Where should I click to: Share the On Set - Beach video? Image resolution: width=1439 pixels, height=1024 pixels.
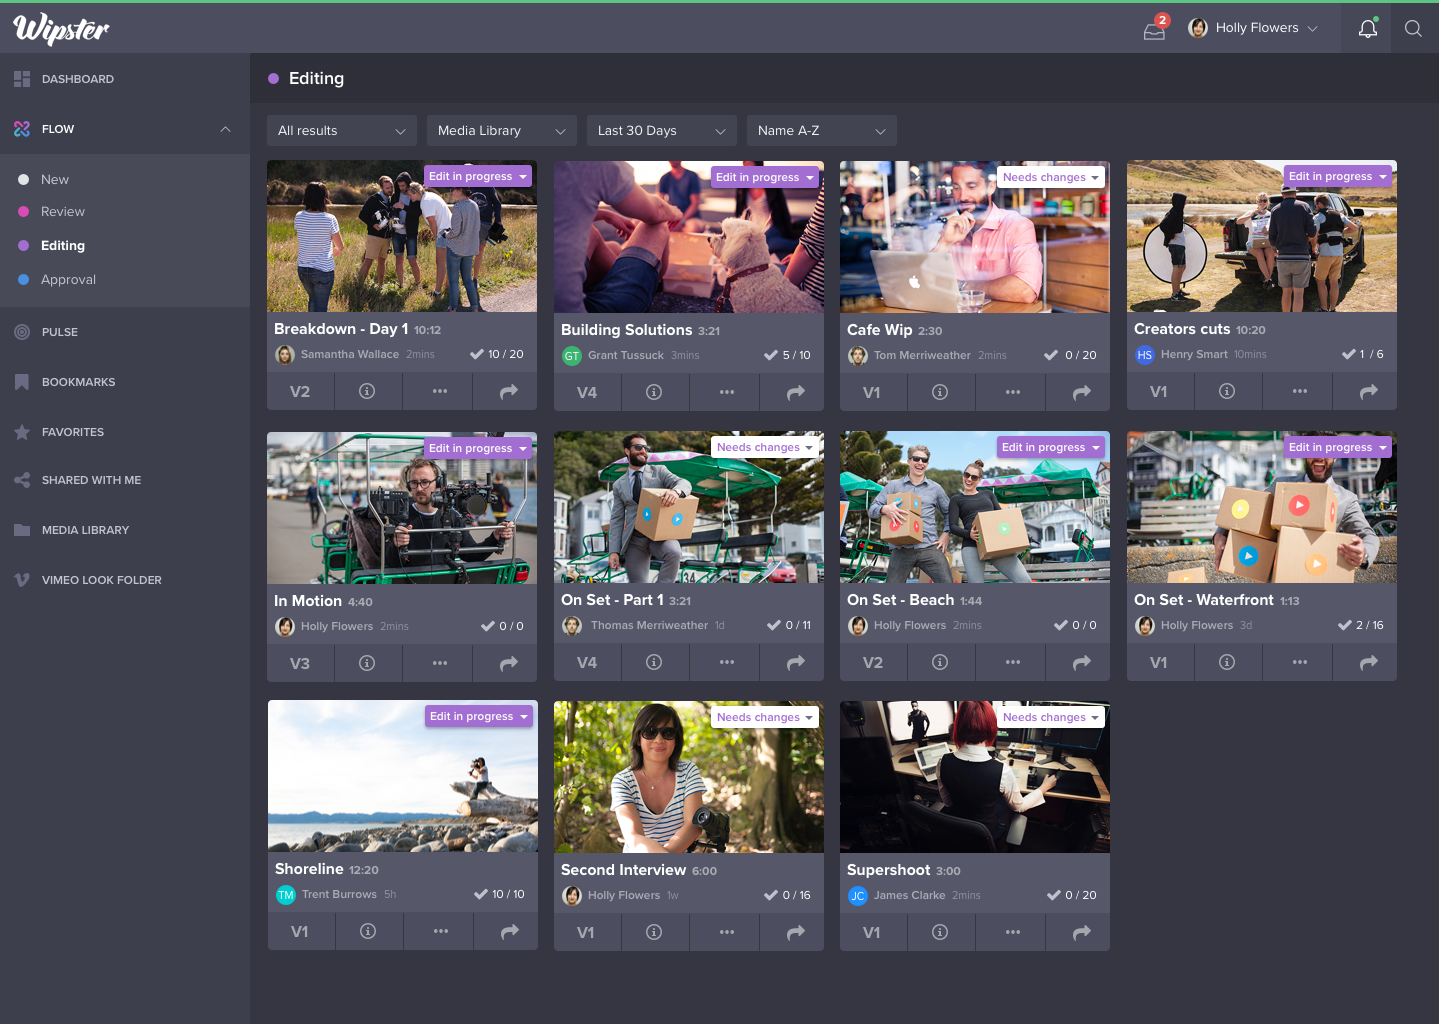point(1081,662)
